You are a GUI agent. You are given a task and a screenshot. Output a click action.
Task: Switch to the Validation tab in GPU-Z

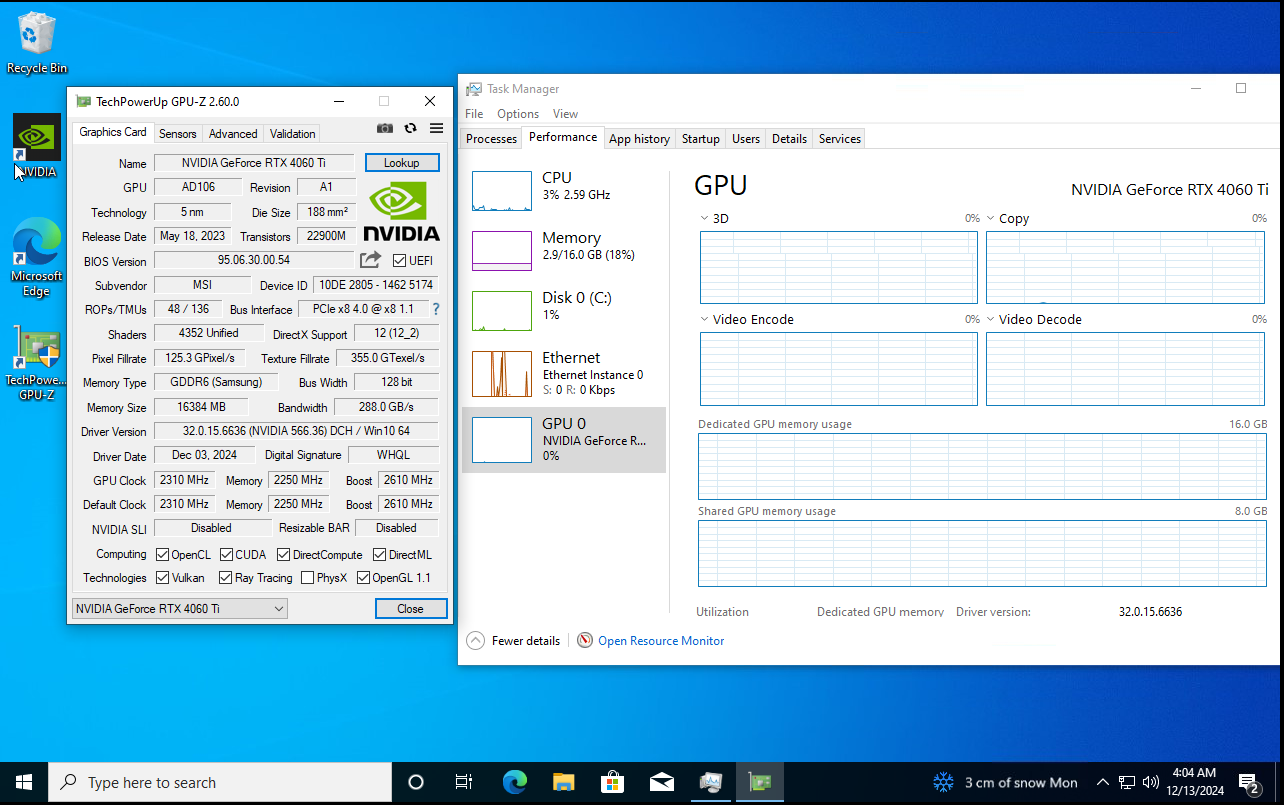tap(293, 133)
